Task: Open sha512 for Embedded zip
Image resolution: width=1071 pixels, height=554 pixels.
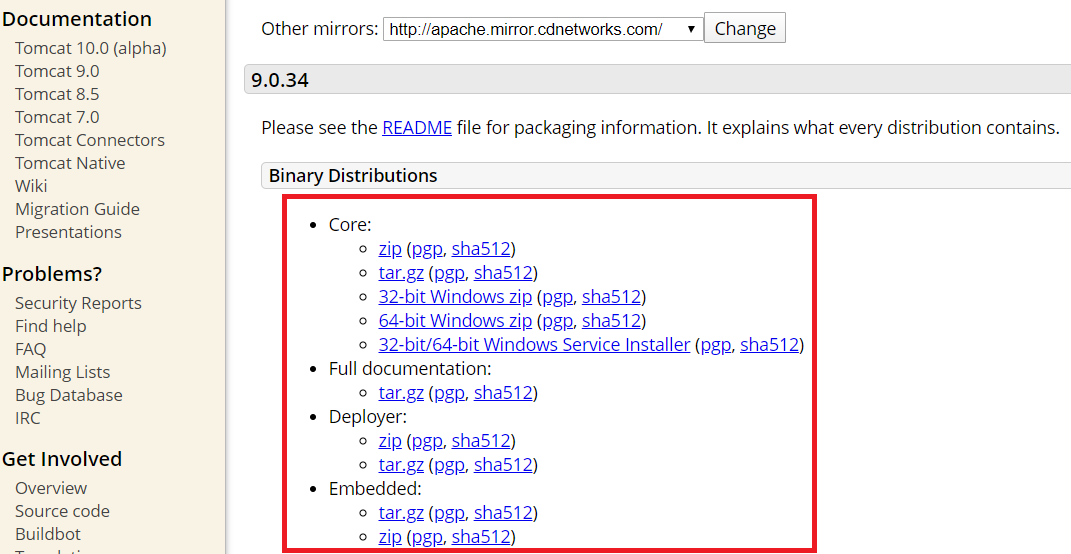Action: tap(481, 537)
